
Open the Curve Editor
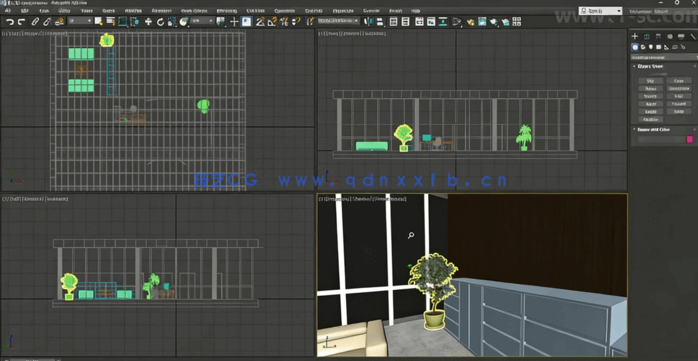431,21
